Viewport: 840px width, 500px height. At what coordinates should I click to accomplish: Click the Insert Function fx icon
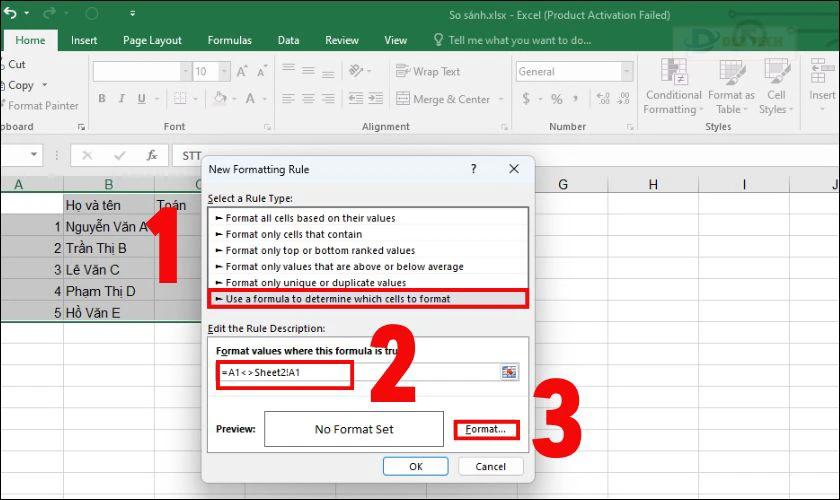tap(152, 155)
